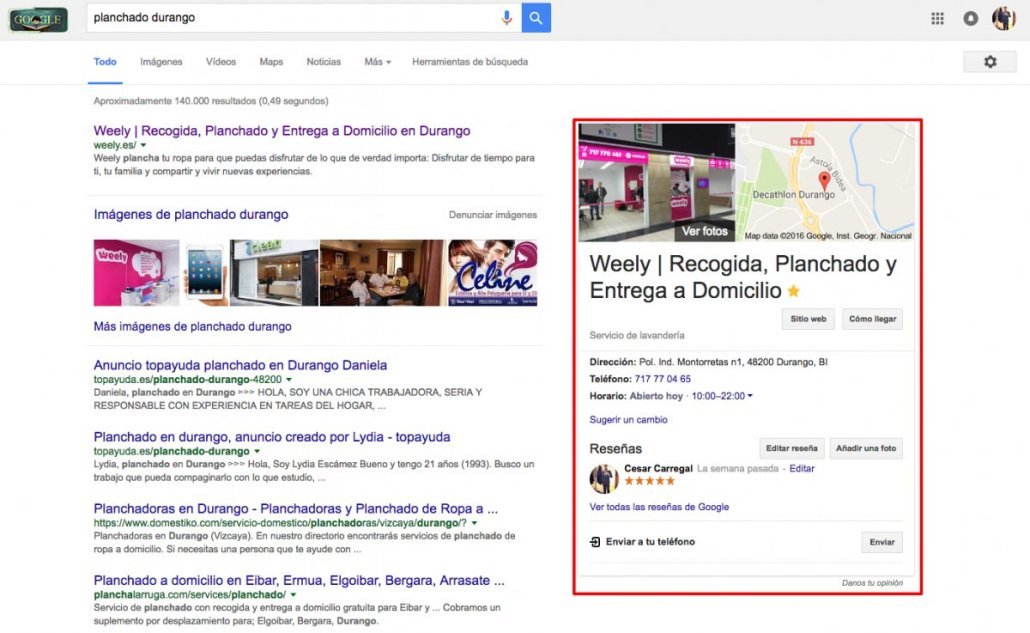Click the Cómo llegar button
1030x633 pixels.
(x=872, y=319)
